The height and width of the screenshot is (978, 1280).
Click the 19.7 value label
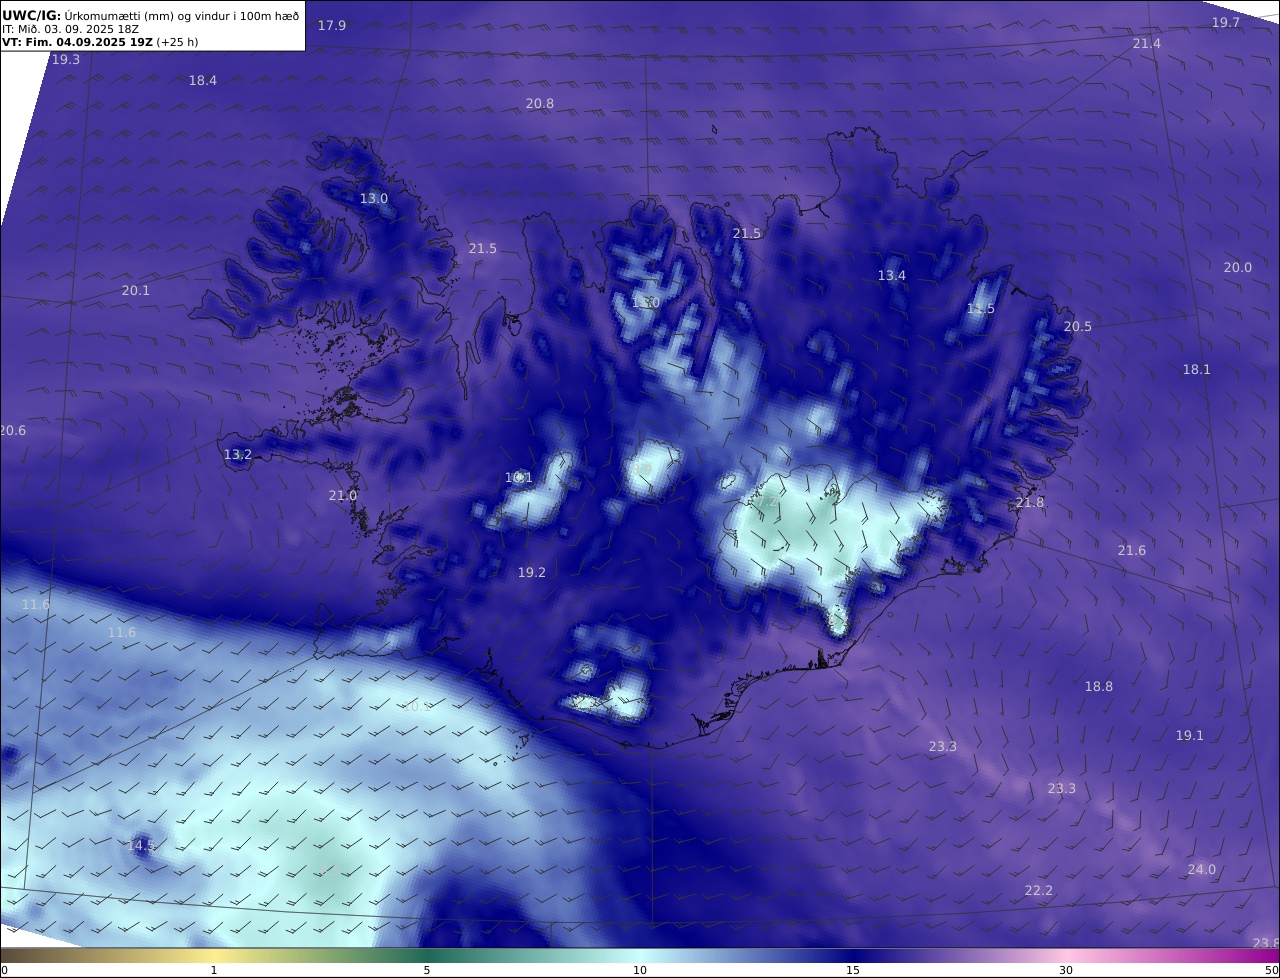point(1226,22)
